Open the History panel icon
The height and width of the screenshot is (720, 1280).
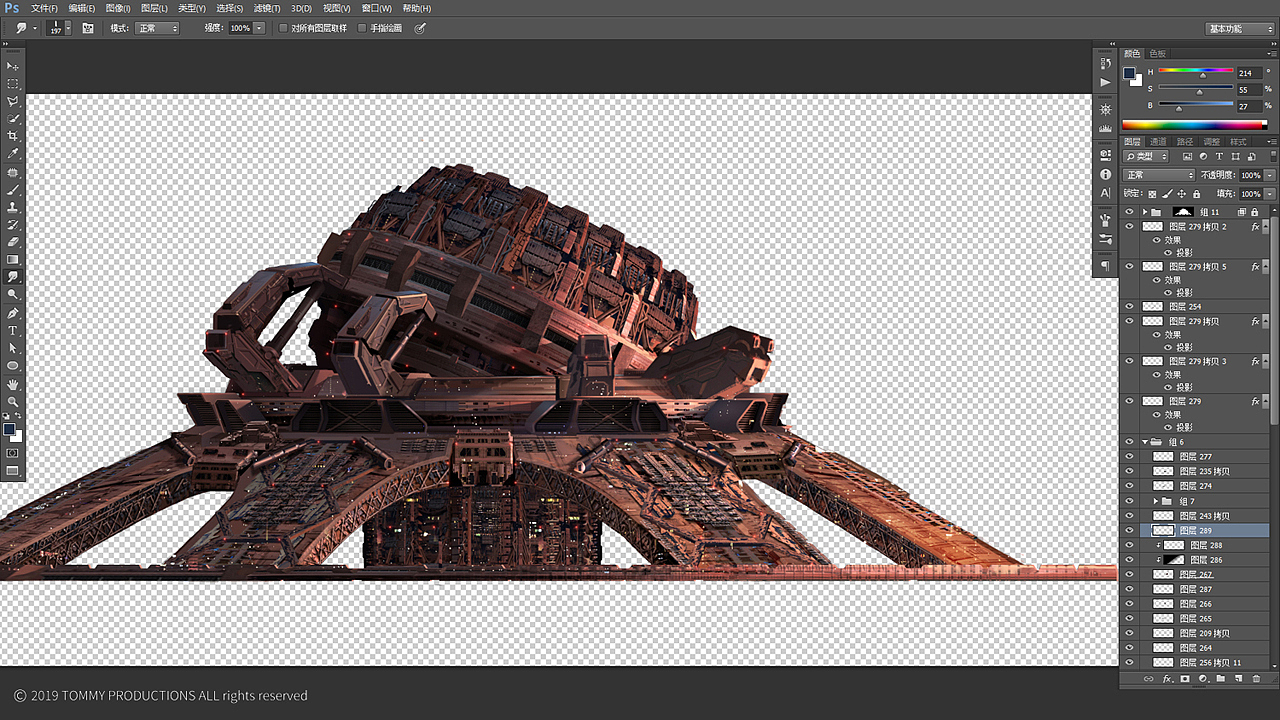pyautogui.click(x=1105, y=64)
